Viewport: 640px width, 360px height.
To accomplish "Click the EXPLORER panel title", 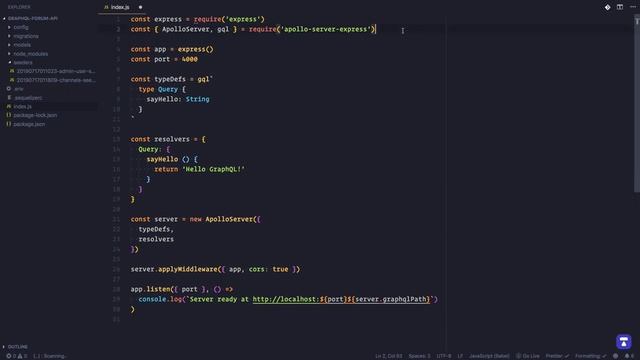I will point(19,7).
